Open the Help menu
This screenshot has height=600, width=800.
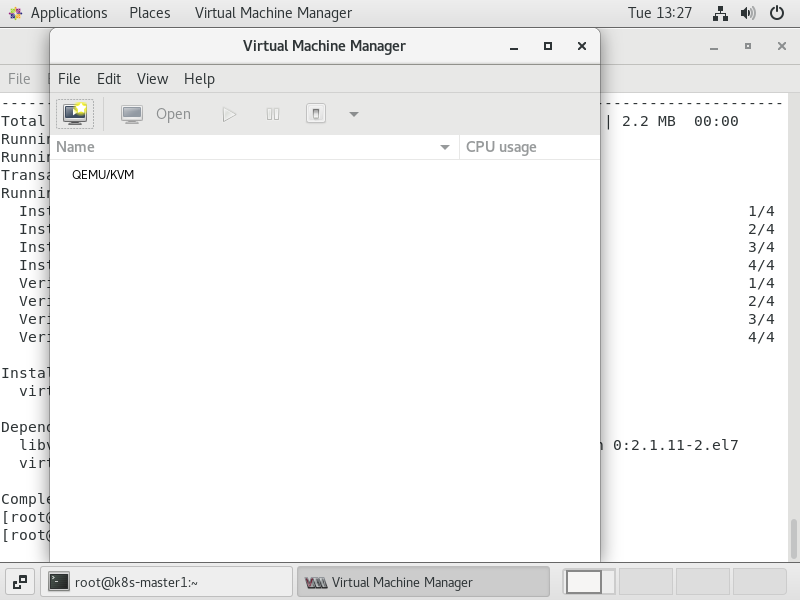coord(199,79)
